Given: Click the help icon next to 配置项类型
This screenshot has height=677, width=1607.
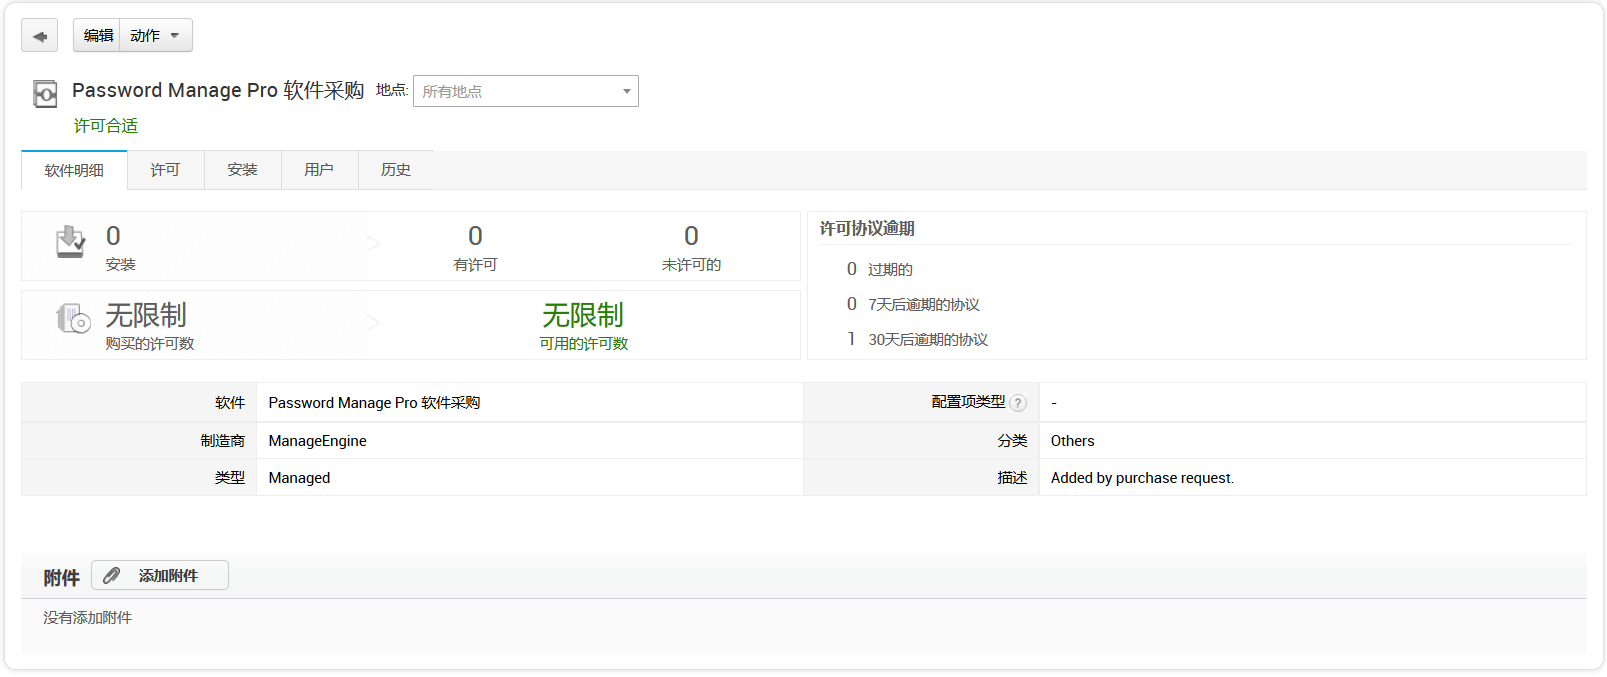Looking at the screenshot, I should coord(1018,403).
